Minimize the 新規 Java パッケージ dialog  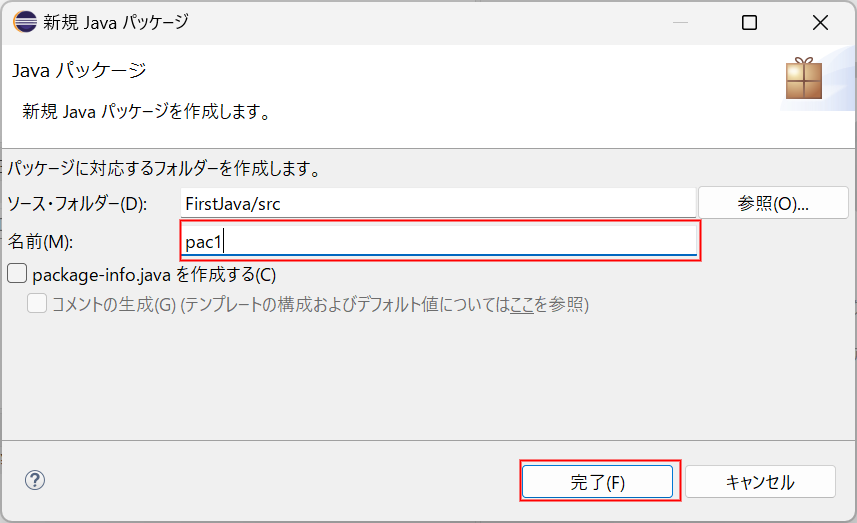[680, 22]
